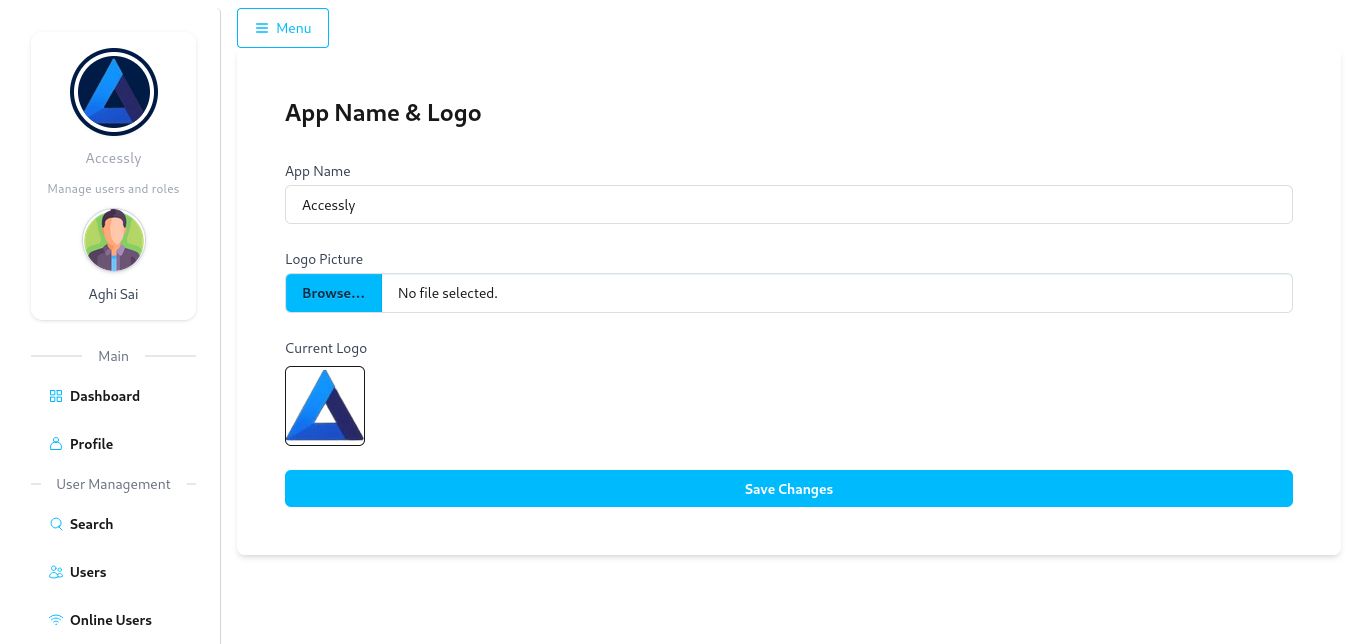1347x644 pixels.
Task: Open the Search menu item
Action: [91, 524]
